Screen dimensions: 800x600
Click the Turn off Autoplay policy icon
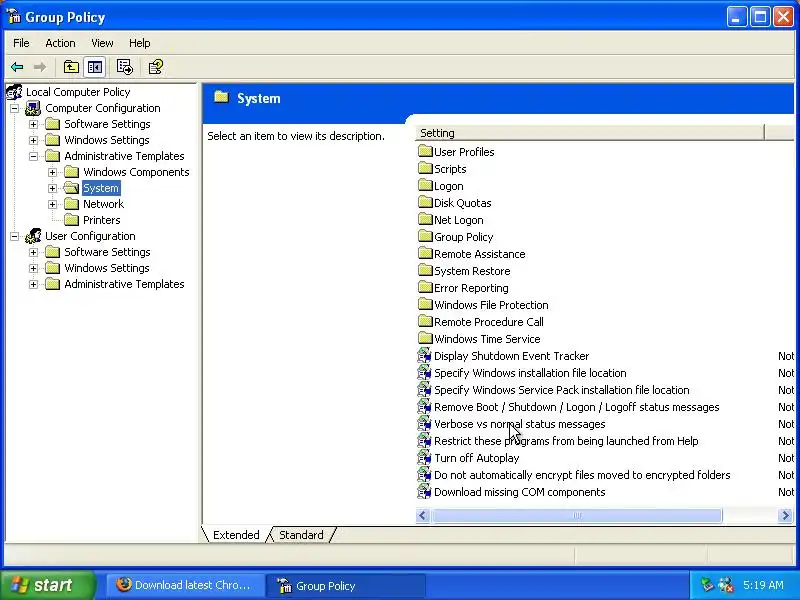(x=424, y=458)
